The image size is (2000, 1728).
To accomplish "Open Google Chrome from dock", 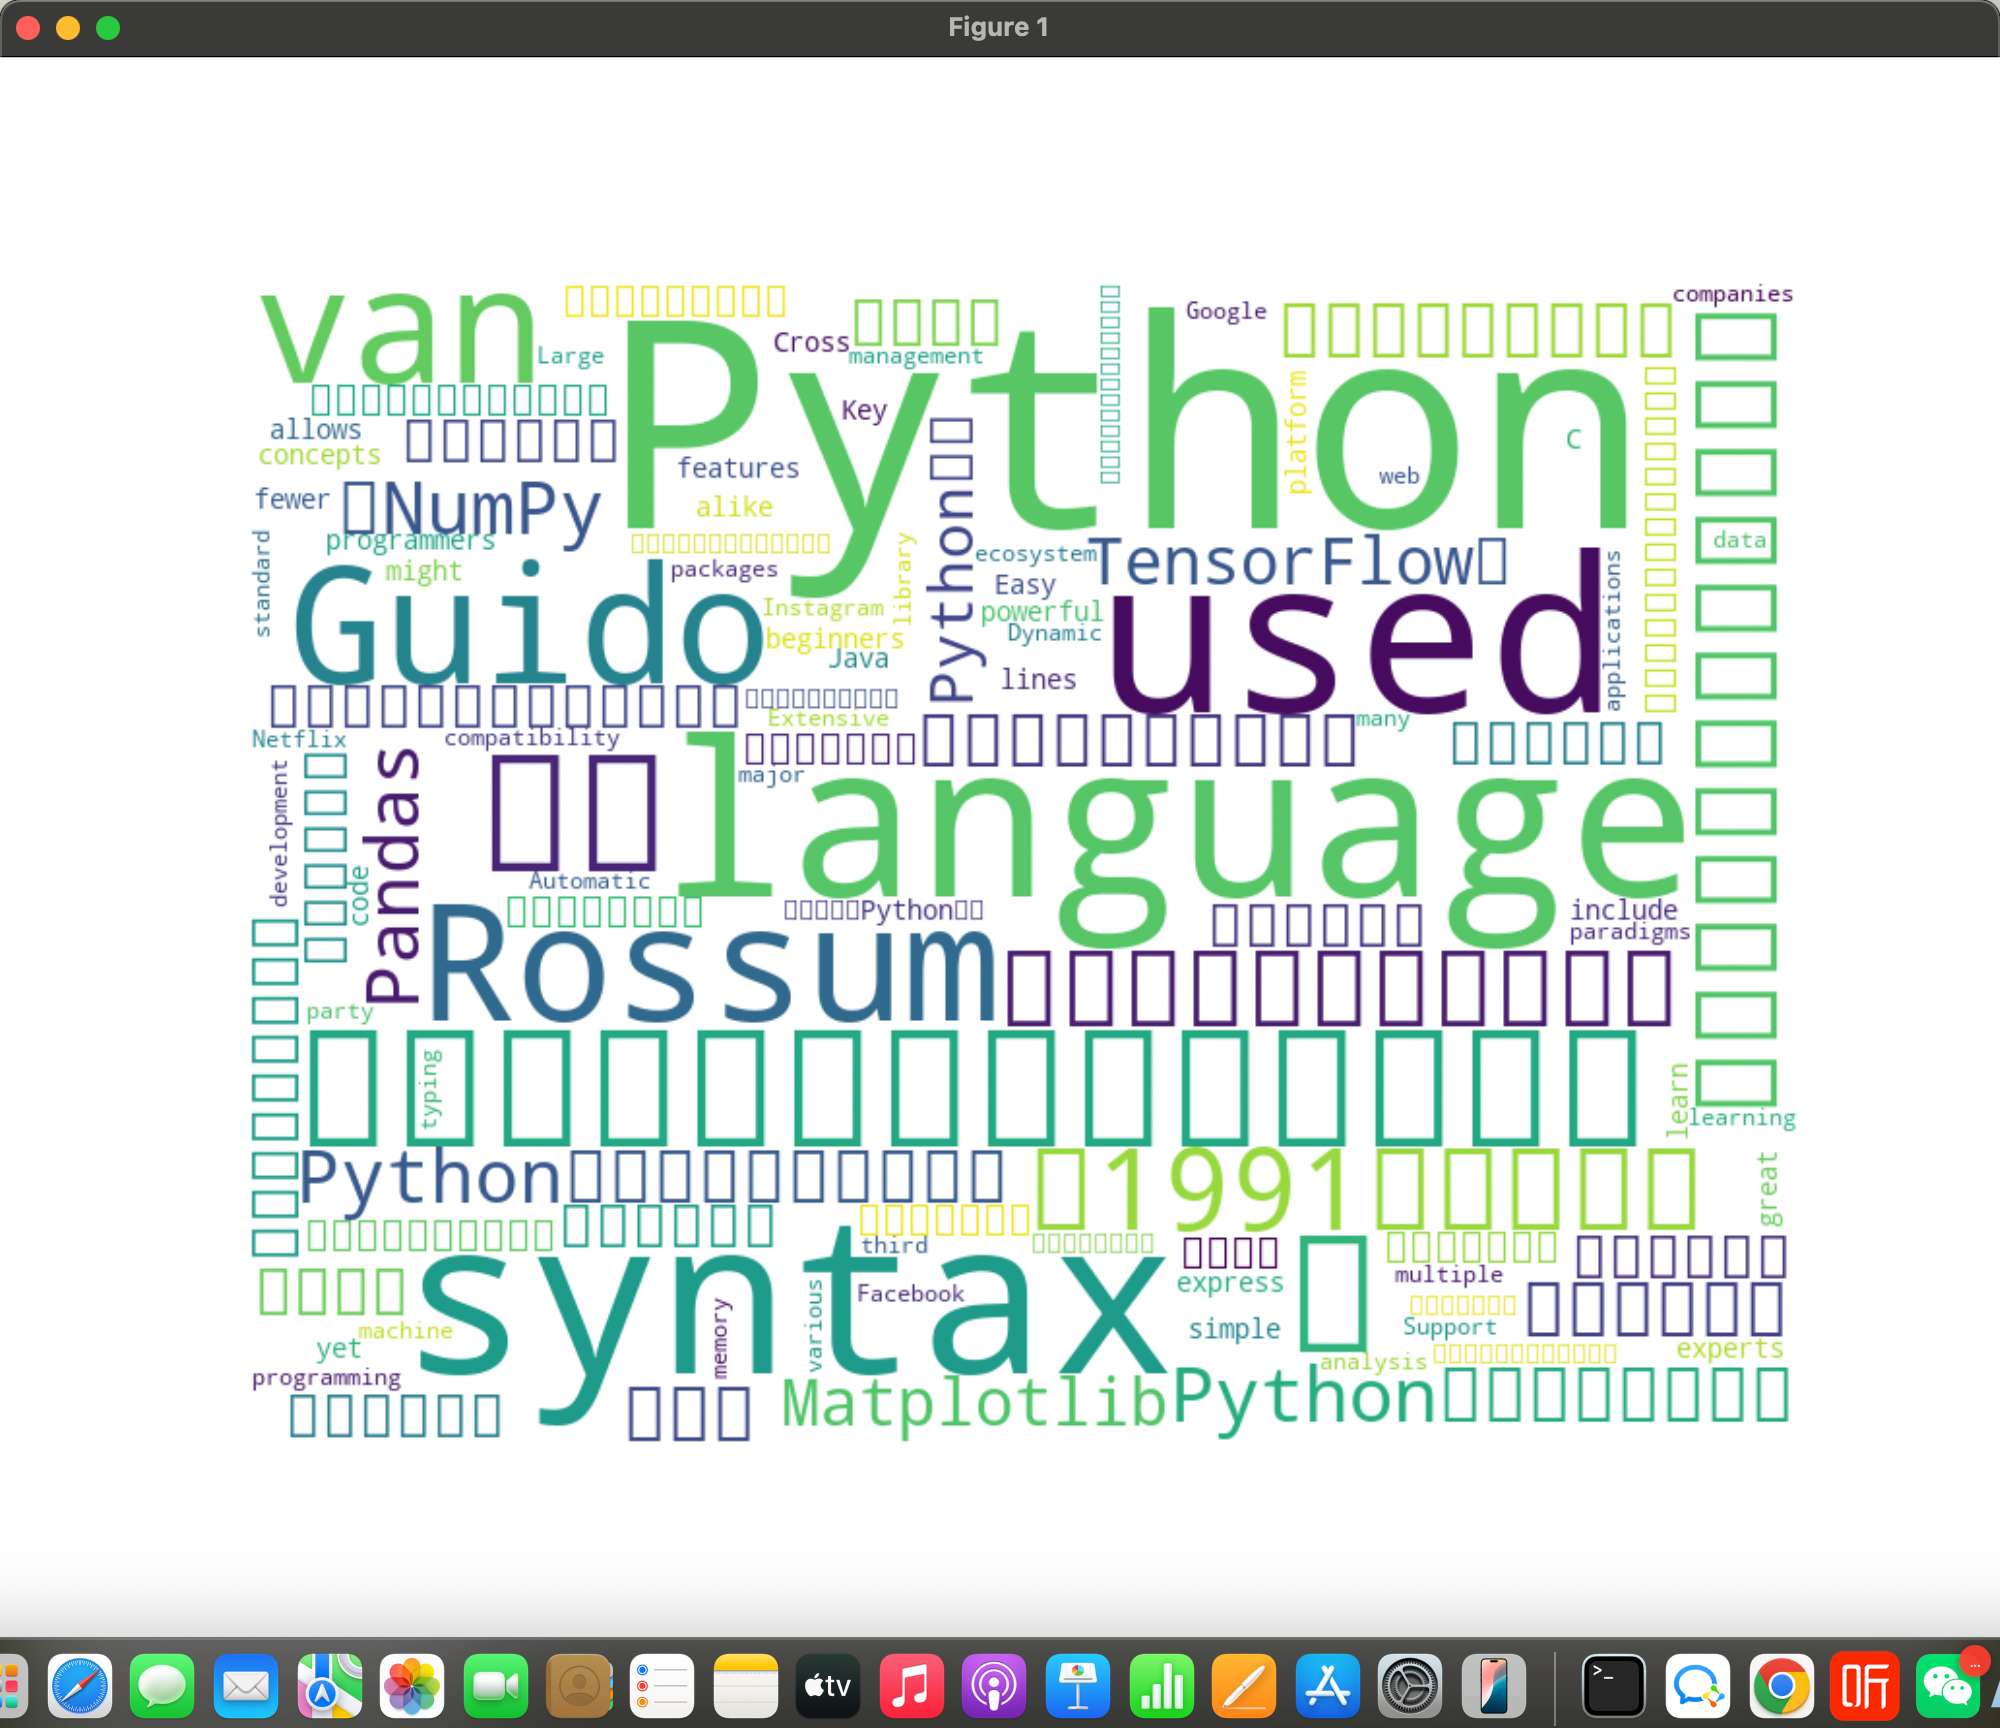I will [1781, 1685].
